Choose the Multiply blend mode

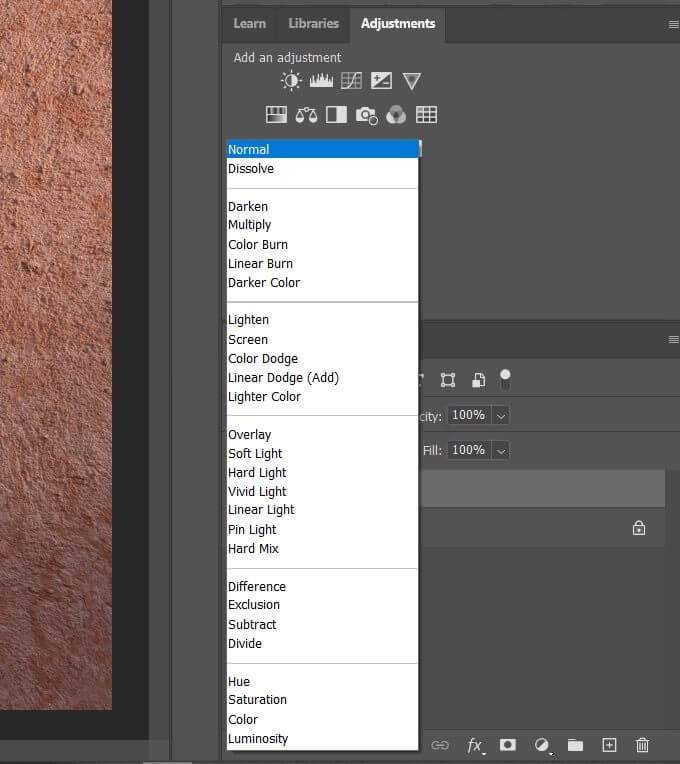(x=250, y=225)
